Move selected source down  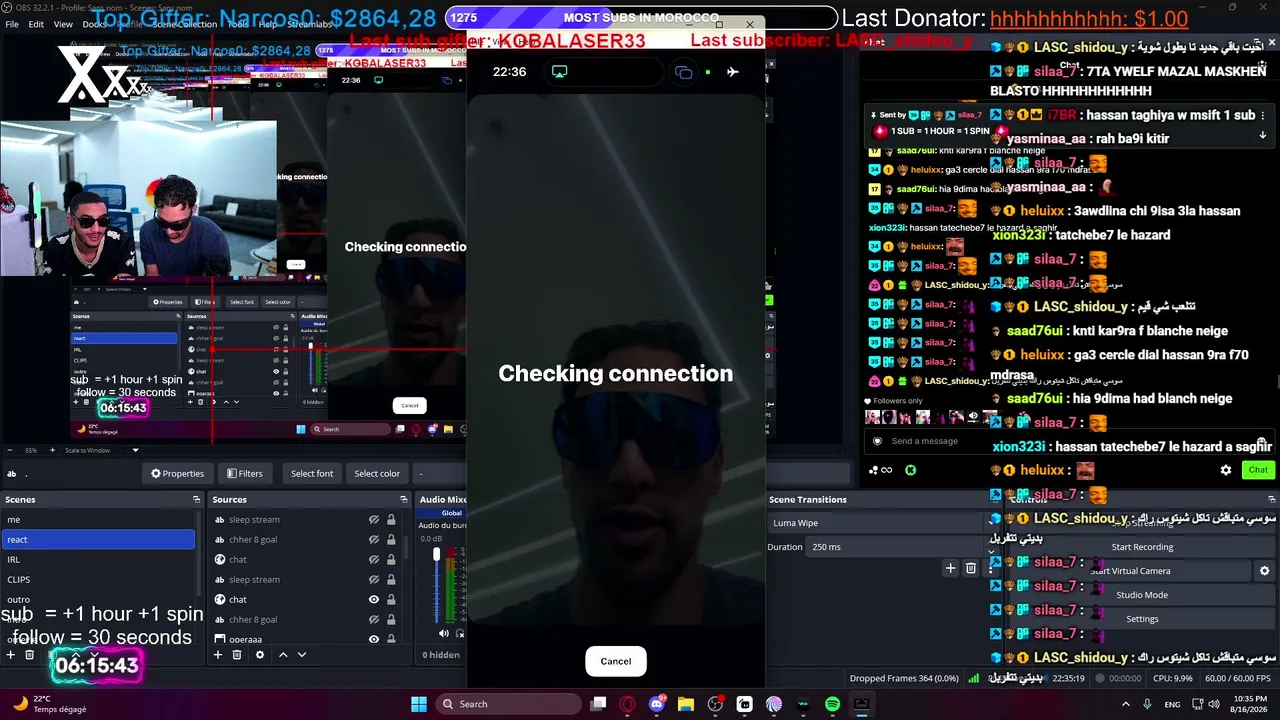(302, 655)
